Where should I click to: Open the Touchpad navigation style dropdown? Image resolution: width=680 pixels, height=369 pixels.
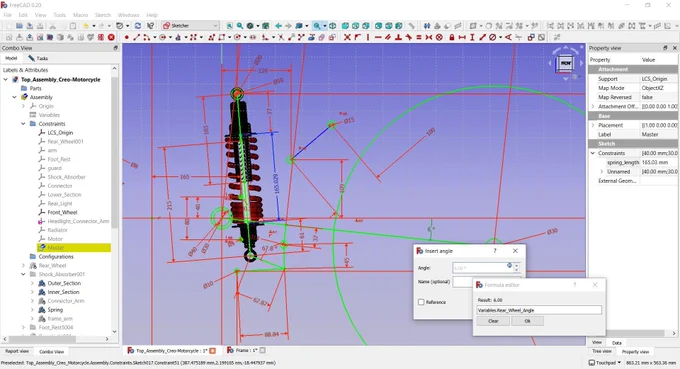coord(605,362)
